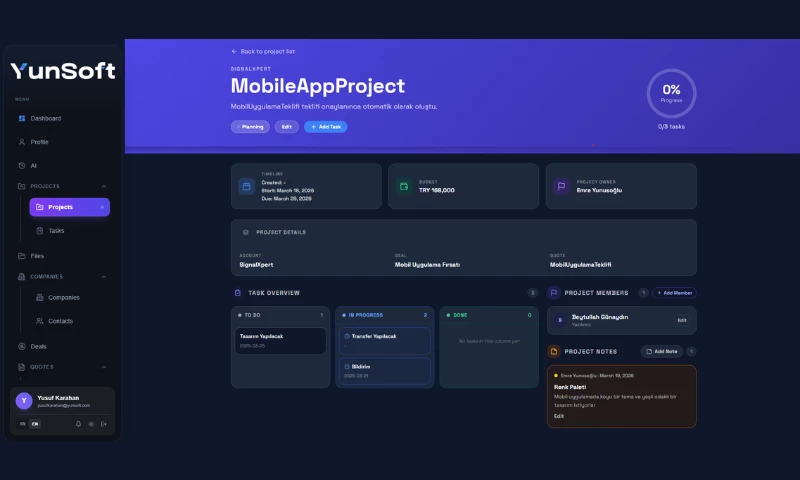Click the SignalXpert account value
Image resolution: width=800 pixels, height=480 pixels.
(x=256, y=265)
